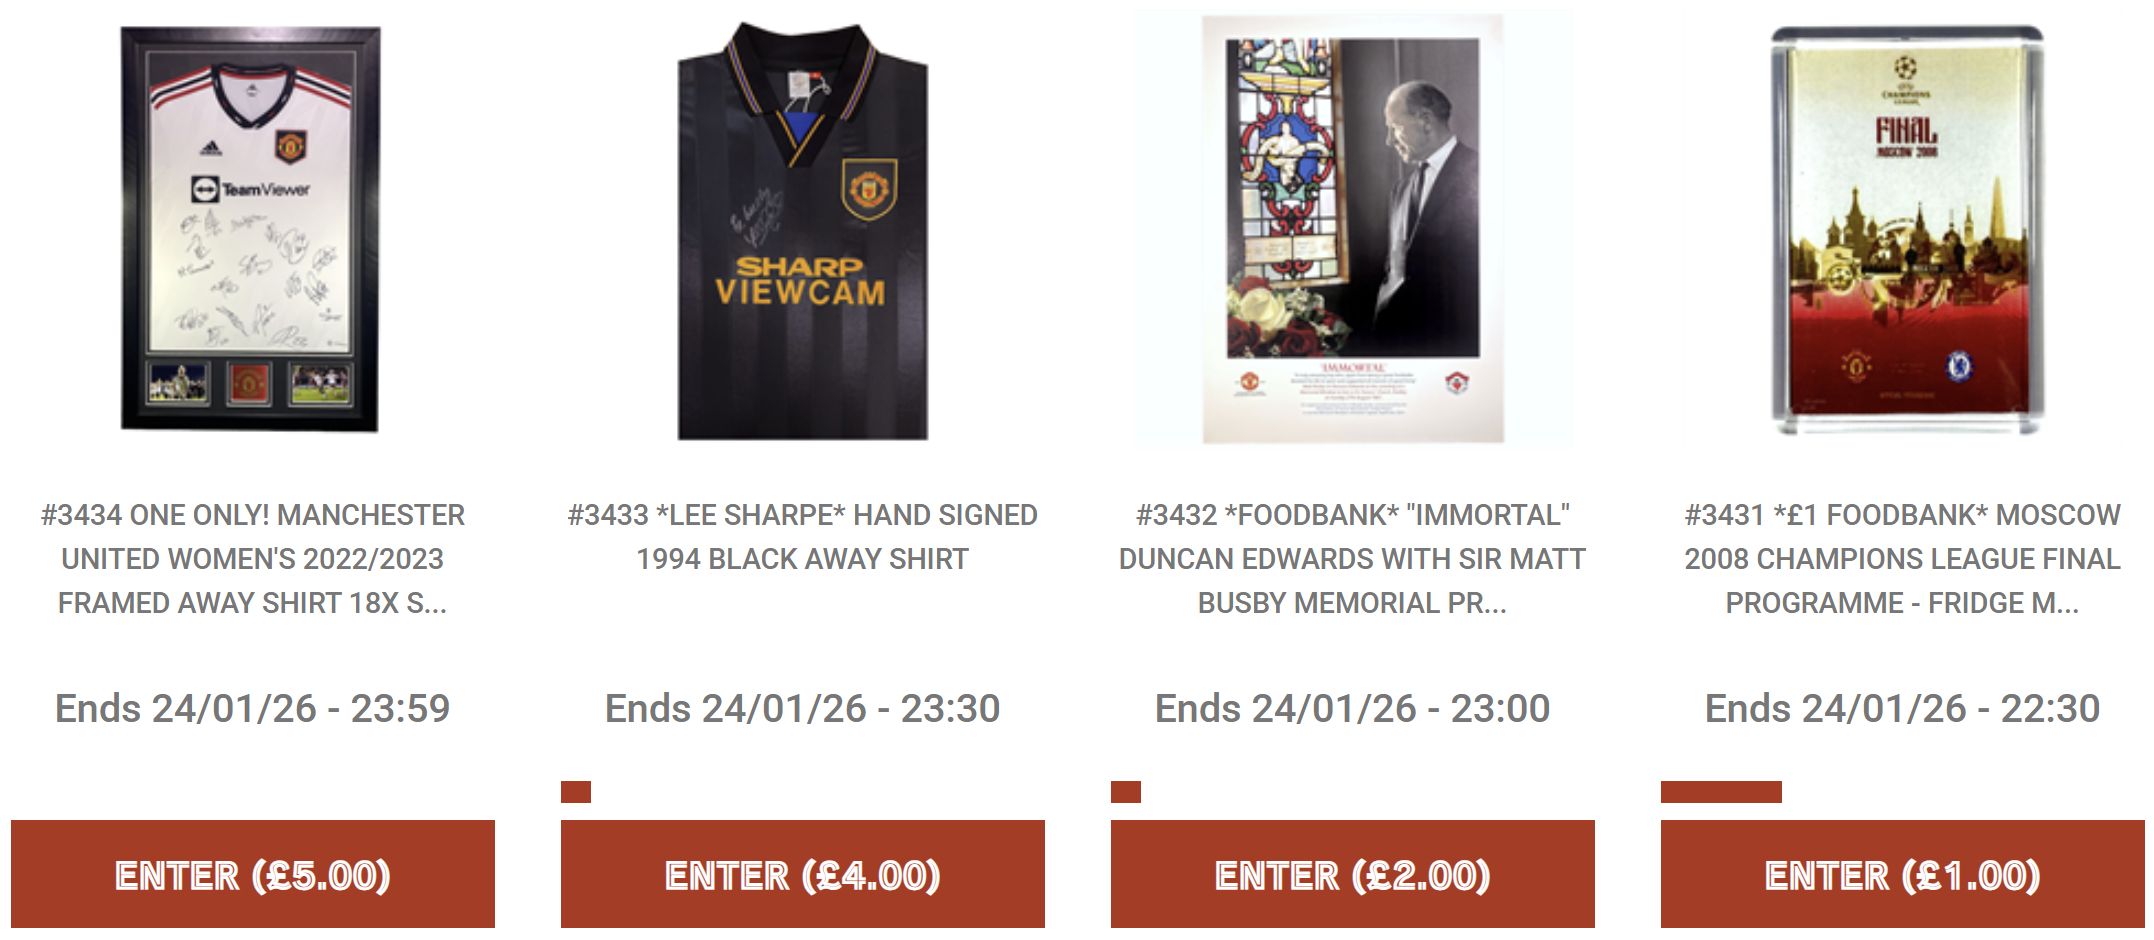Open the #3431 Moscow 2008 programme title

pyautogui.click(x=1903, y=559)
